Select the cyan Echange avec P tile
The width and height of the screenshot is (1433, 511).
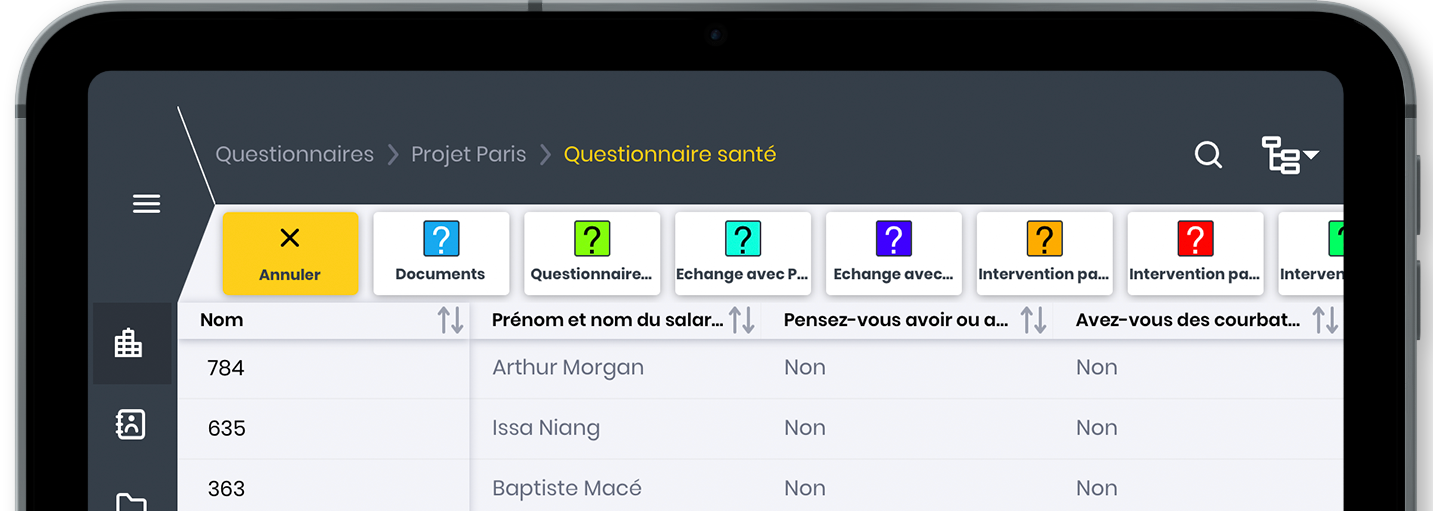(x=743, y=253)
